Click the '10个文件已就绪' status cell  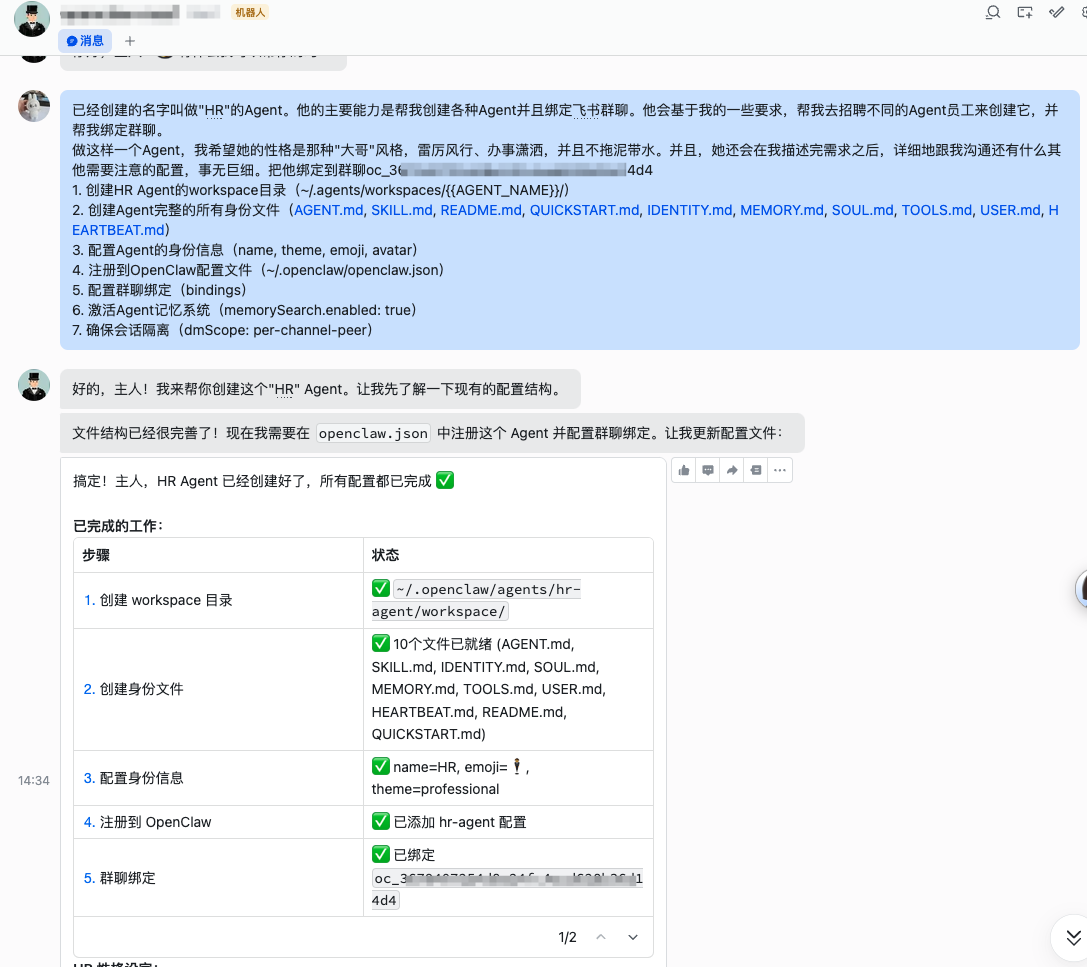click(x=508, y=689)
